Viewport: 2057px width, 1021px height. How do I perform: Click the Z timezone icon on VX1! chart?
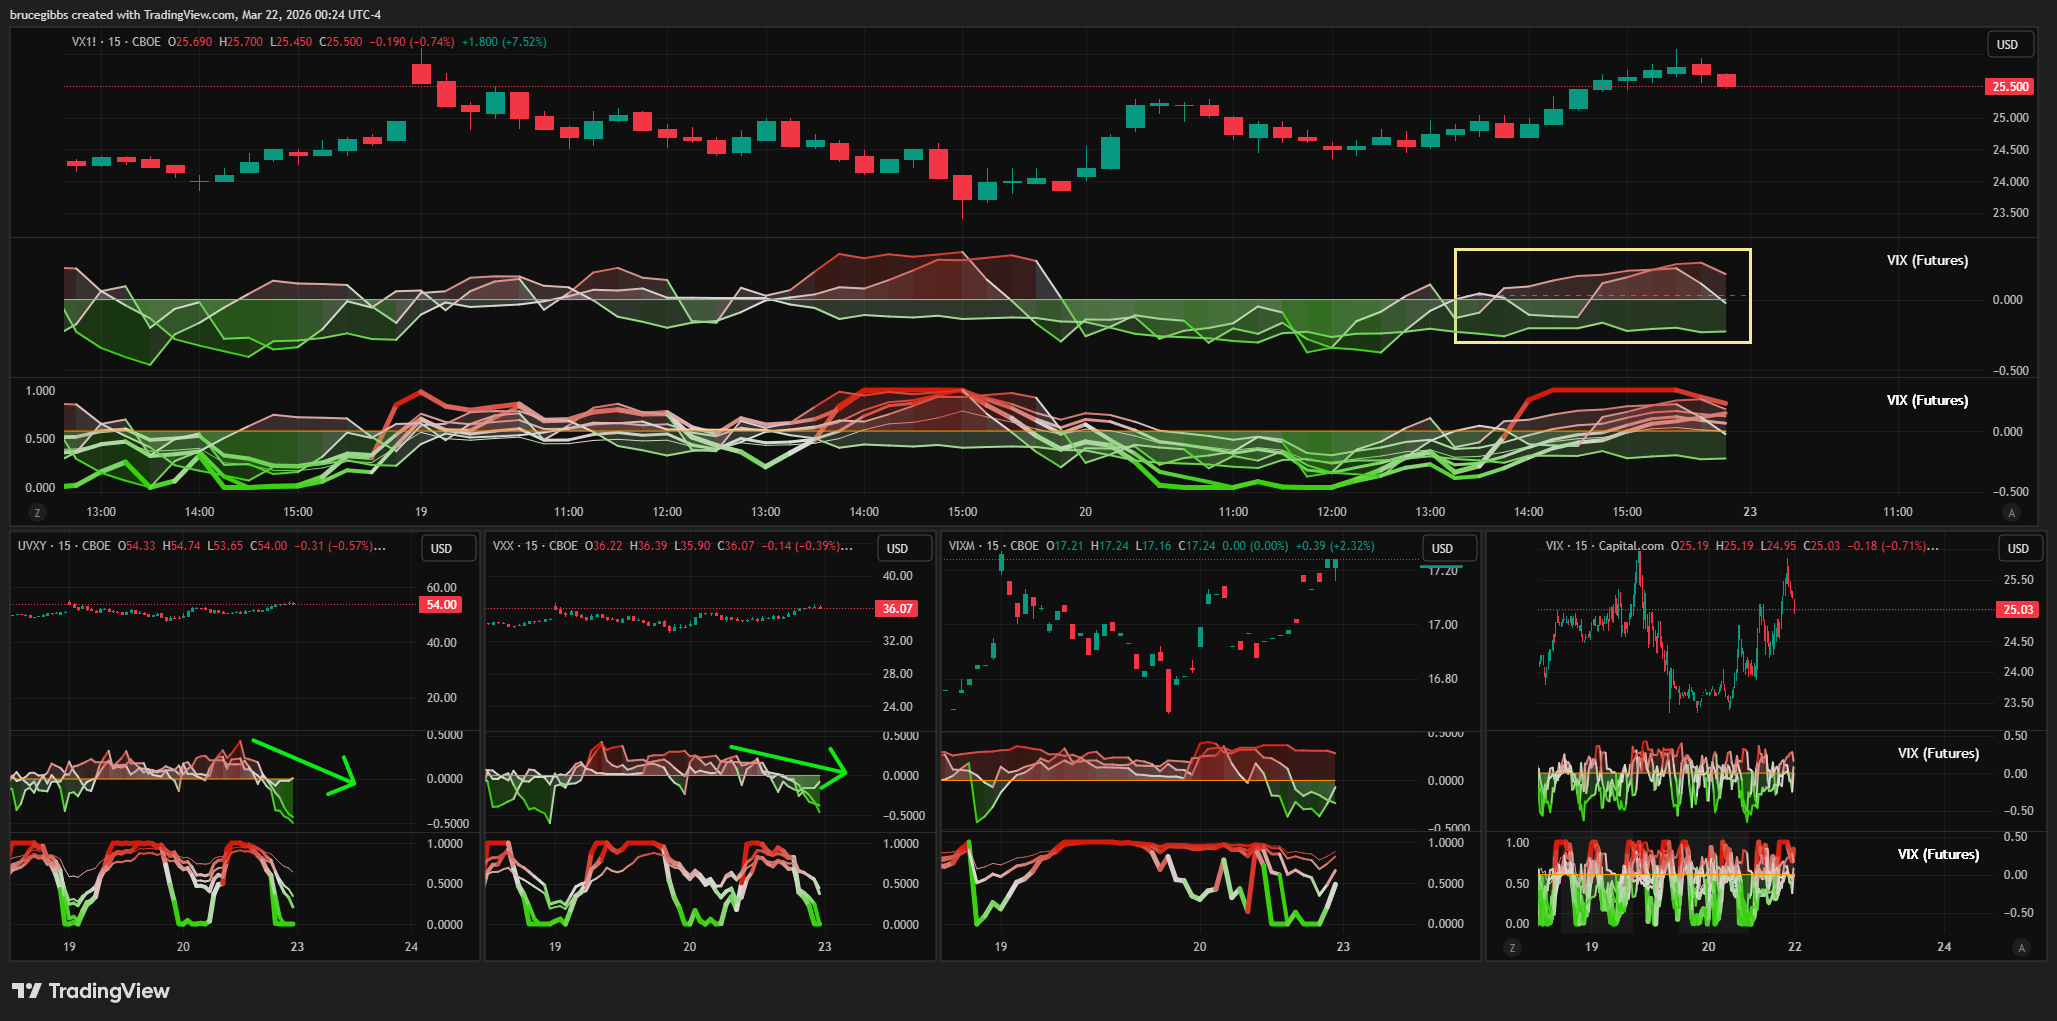tap(38, 513)
